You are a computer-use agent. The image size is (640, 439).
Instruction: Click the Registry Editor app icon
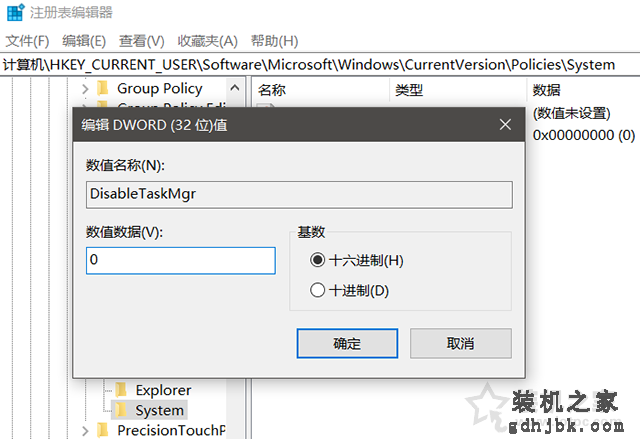[x=16, y=12]
